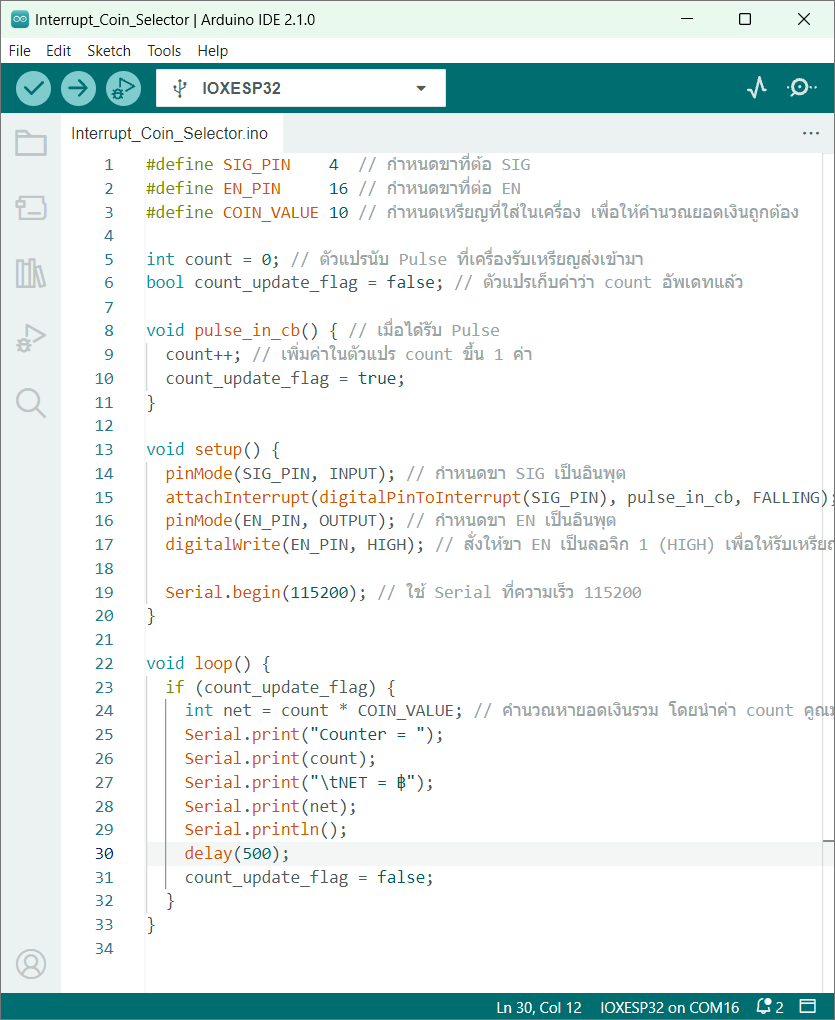Open the user account profile icon

(31, 964)
